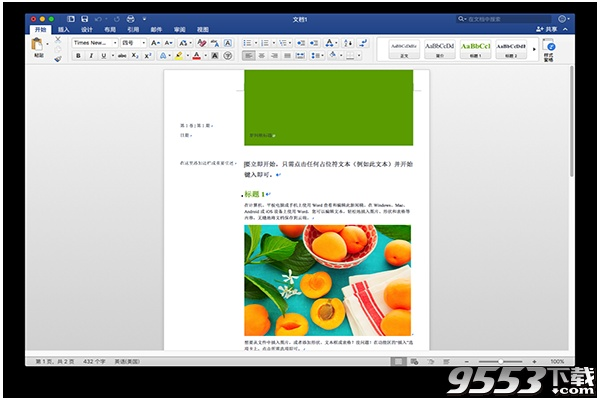Image resolution: width=600 pixels, height=400 pixels.
Task: Open the Times New Roman font dropdown
Action: tap(94, 43)
